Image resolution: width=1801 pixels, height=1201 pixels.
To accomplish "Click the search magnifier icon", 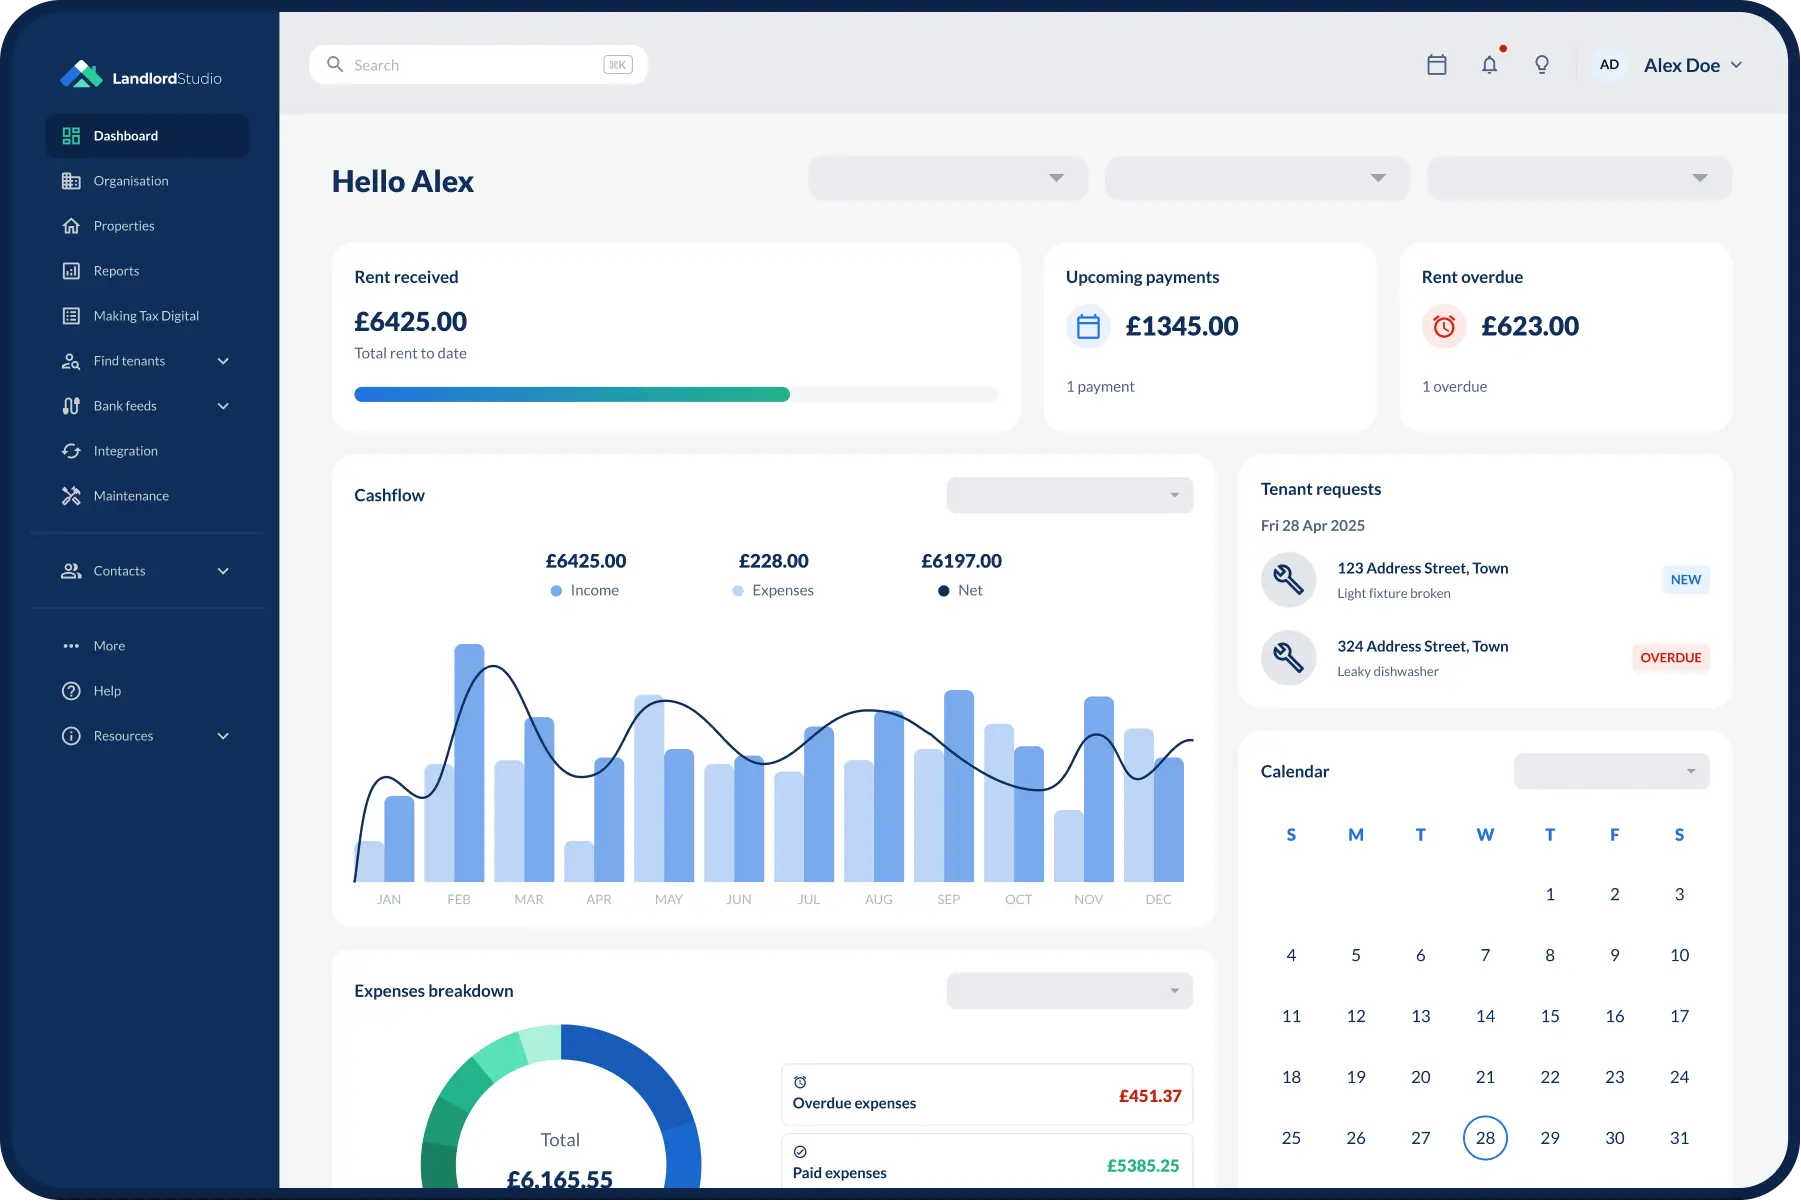I will point(335,65).
